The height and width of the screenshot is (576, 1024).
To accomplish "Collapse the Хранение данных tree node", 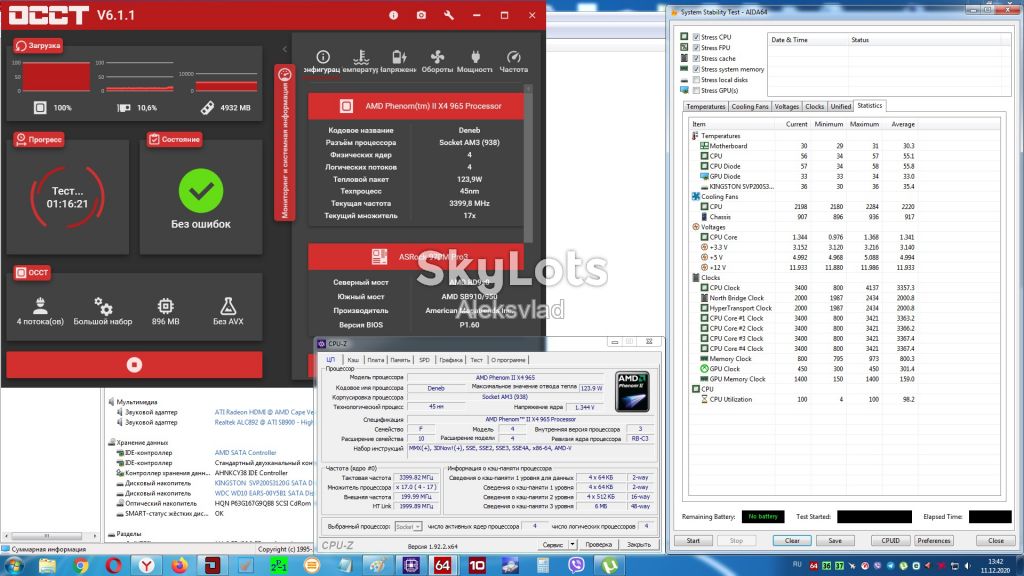I will 111,443.
